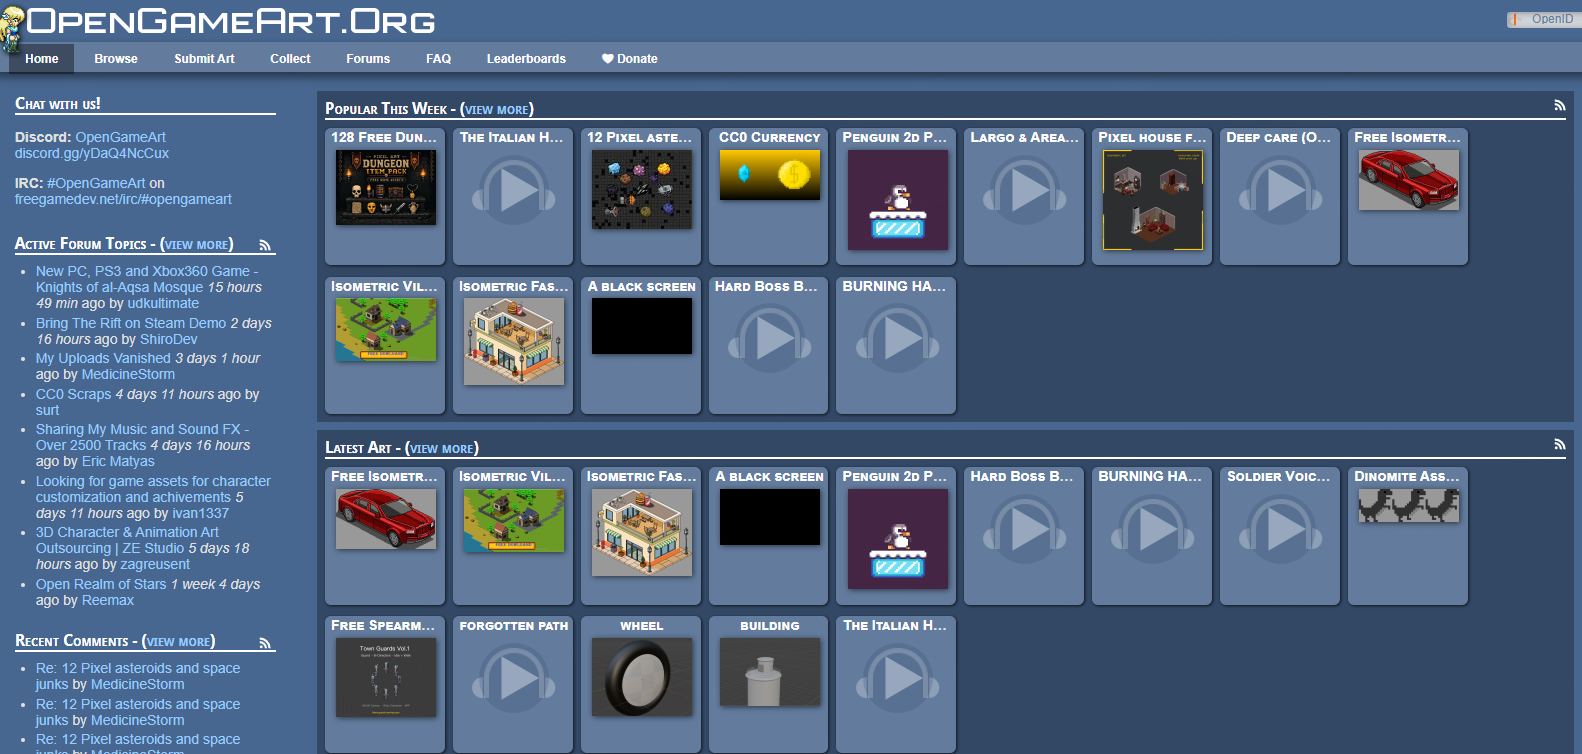The height and width of the screenshot is (754, 1582).
Task: Open red car Free Isometr... in Popular This Week
Action: click(x=1409, y=180)
